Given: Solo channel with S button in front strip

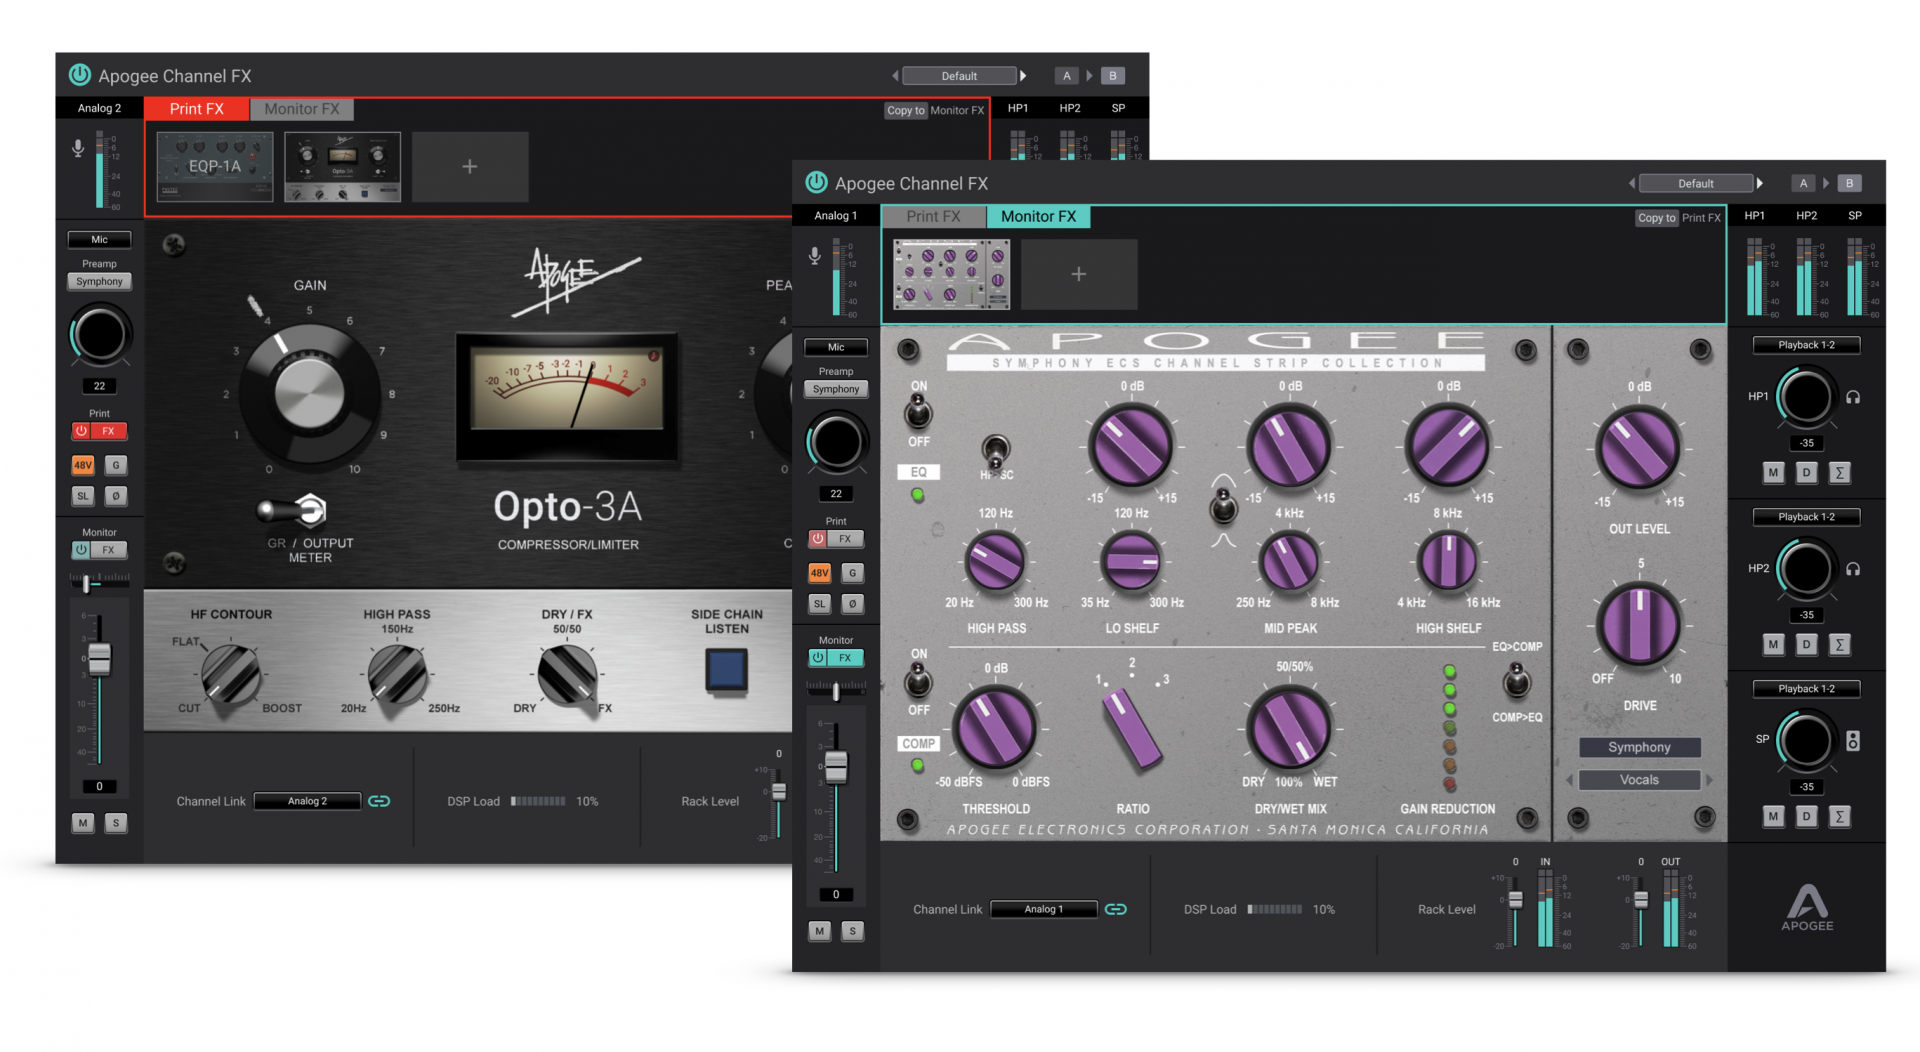Looking at the screenshot, I should click(852, 931).
